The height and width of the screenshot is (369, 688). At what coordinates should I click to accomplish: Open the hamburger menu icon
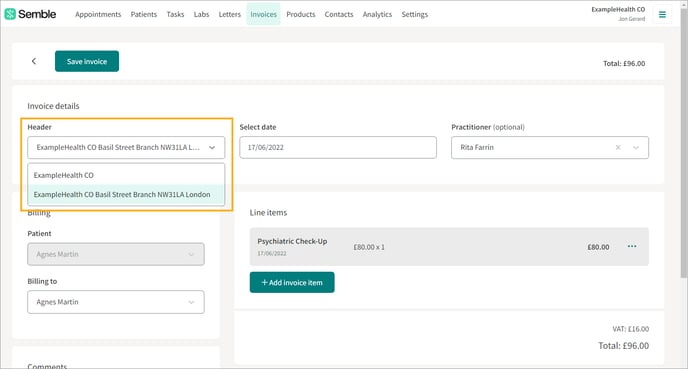pos(662,14)
